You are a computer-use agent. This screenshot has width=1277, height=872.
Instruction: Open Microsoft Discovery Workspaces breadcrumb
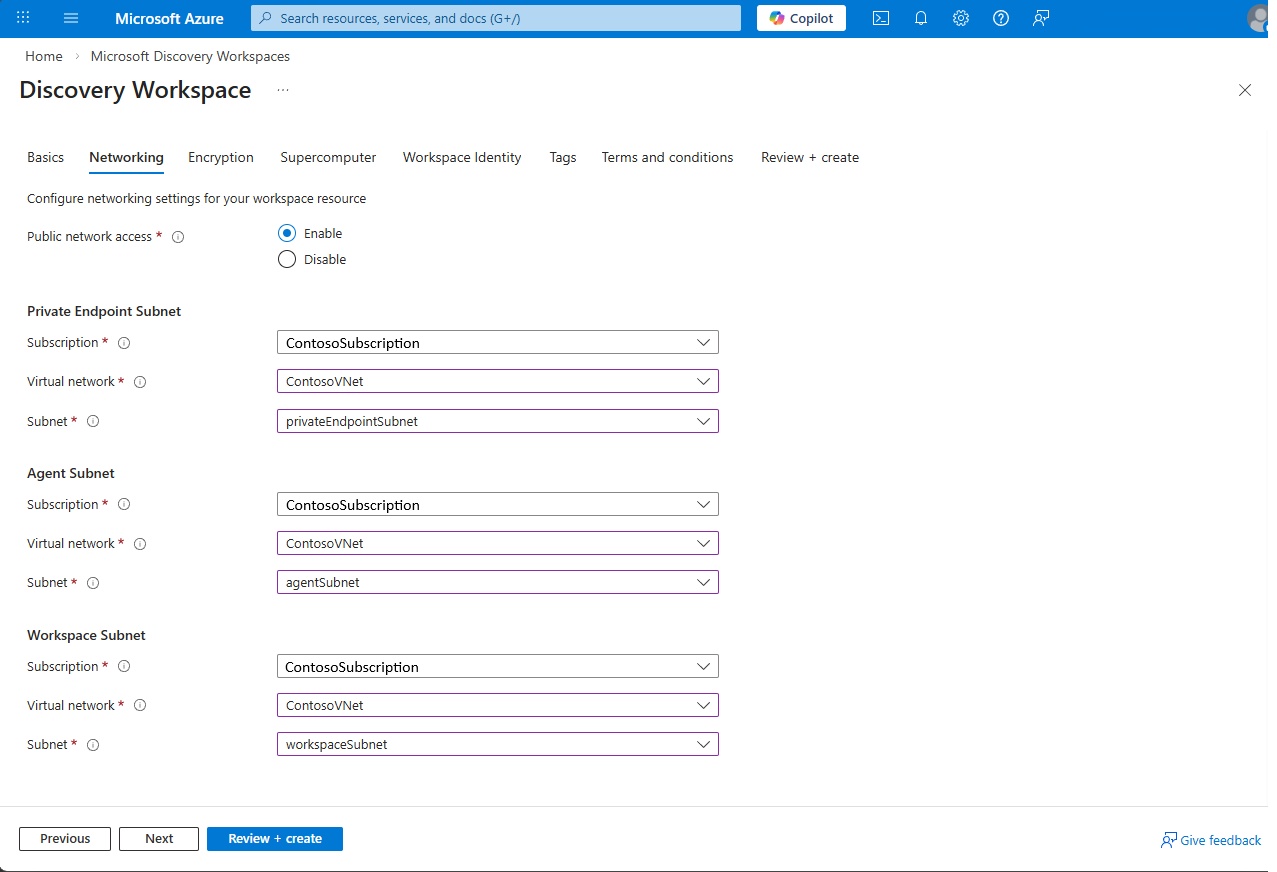[x=190, y=56]
